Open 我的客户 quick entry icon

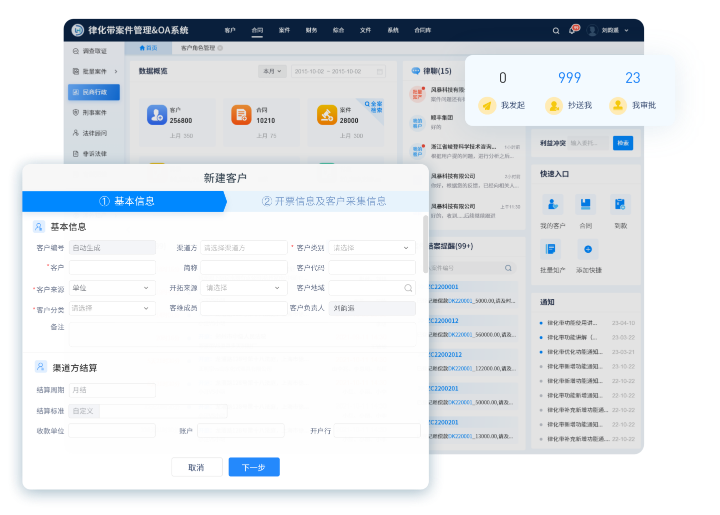point(552,205)
